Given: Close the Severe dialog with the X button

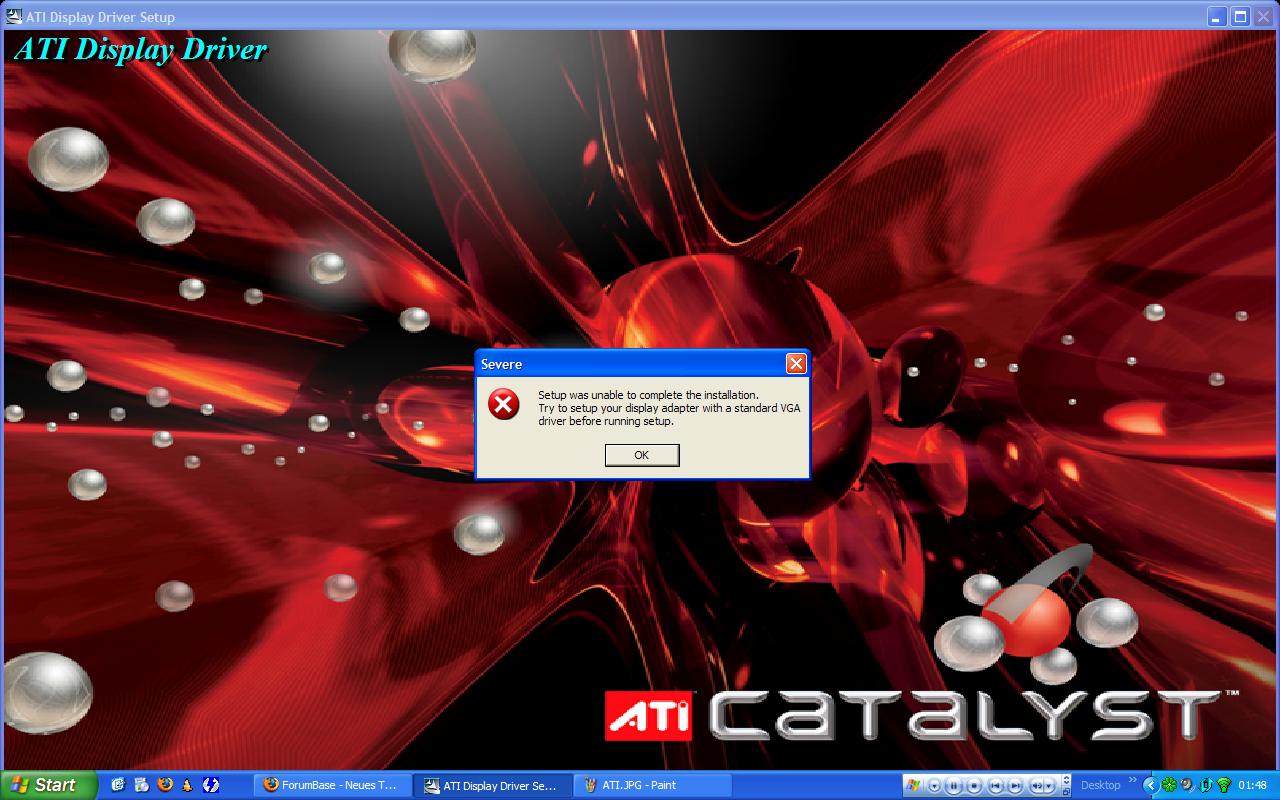Looking at the screenshot, I should coord(796,363).
